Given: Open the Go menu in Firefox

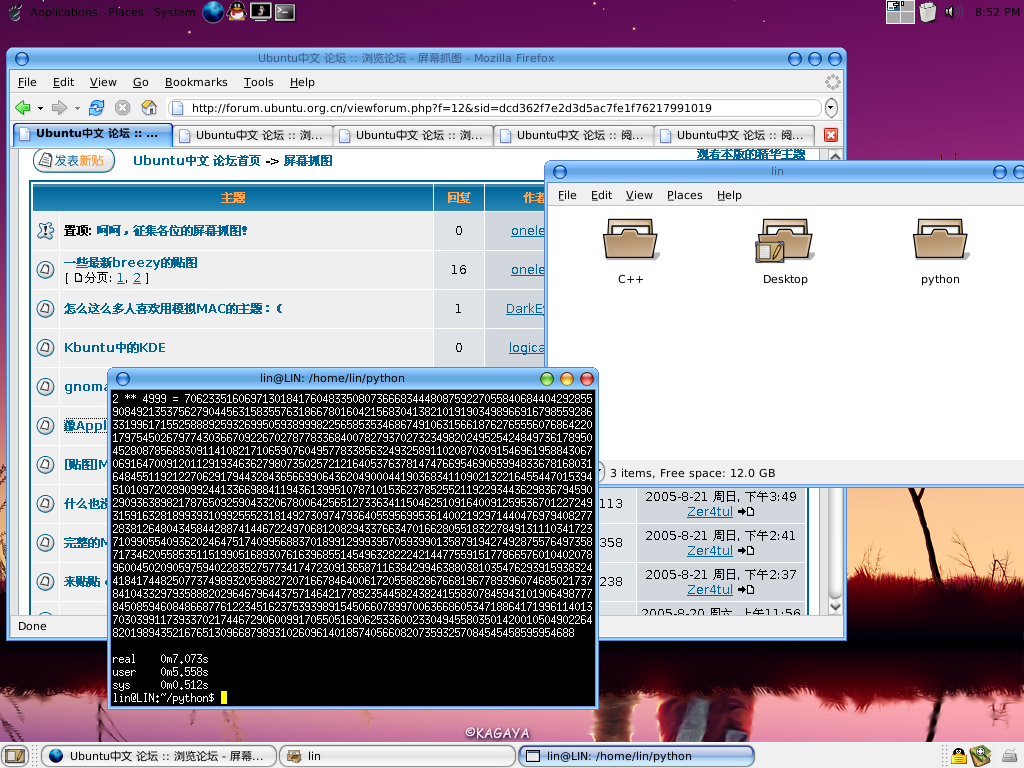Looking at the screenshot, I should click(140, 82).
